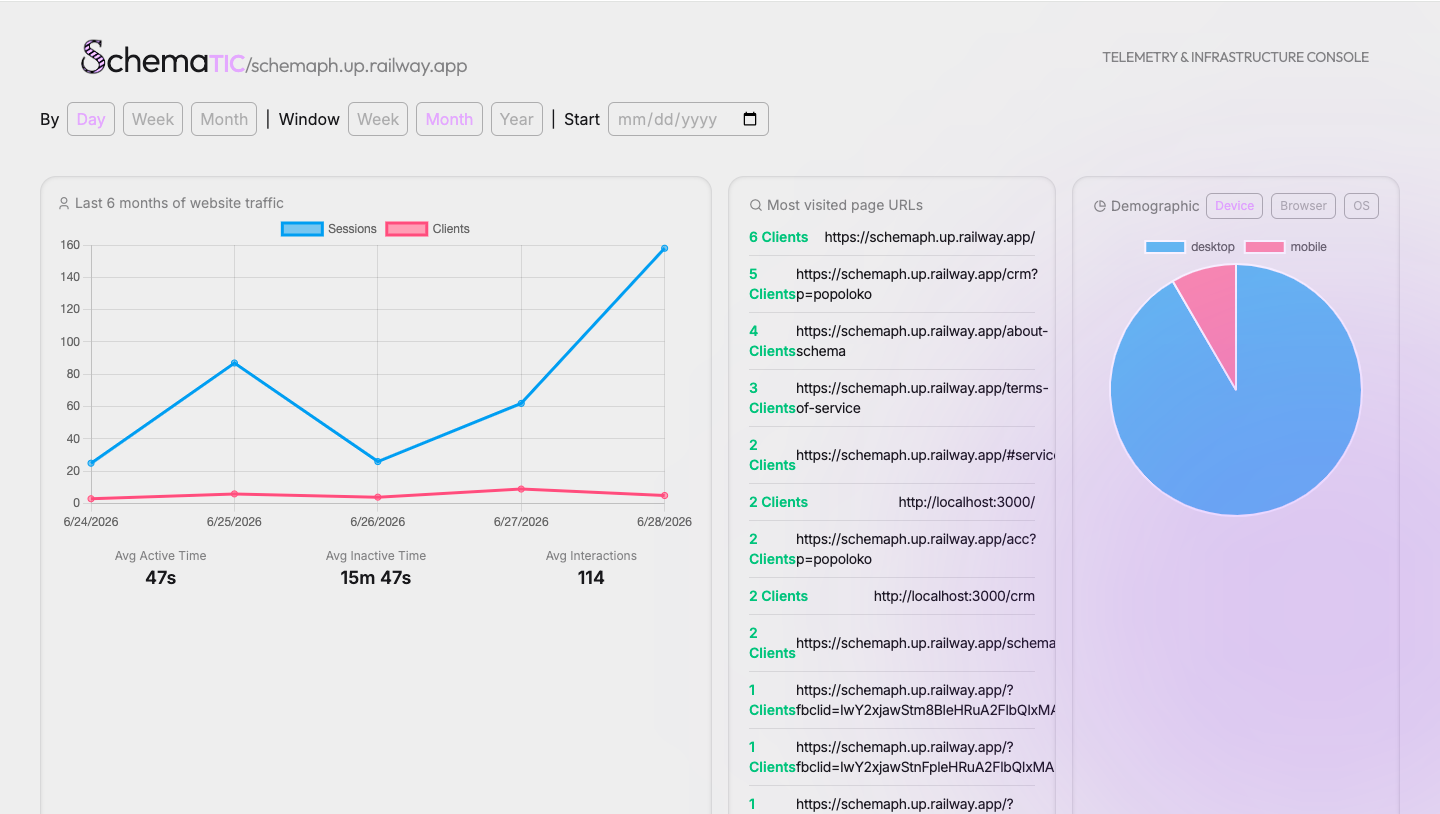
Task: Open the calendar picker icon in Start field
Action: (750, 119)
